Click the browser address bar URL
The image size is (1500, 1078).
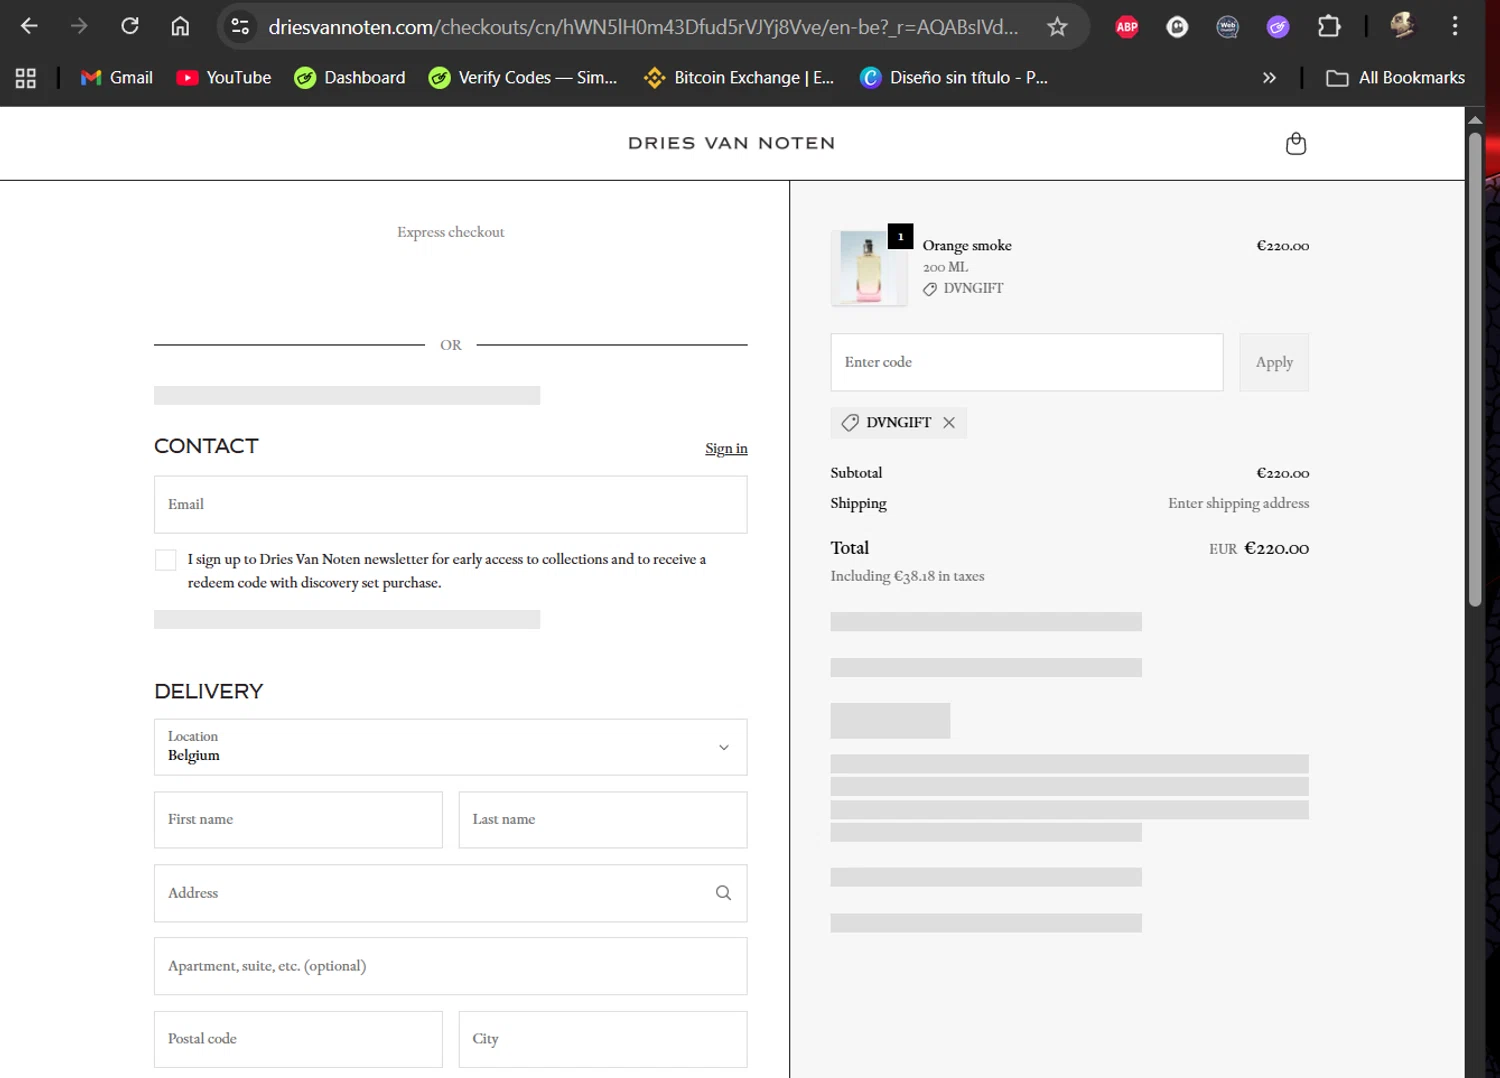(643, 27)
